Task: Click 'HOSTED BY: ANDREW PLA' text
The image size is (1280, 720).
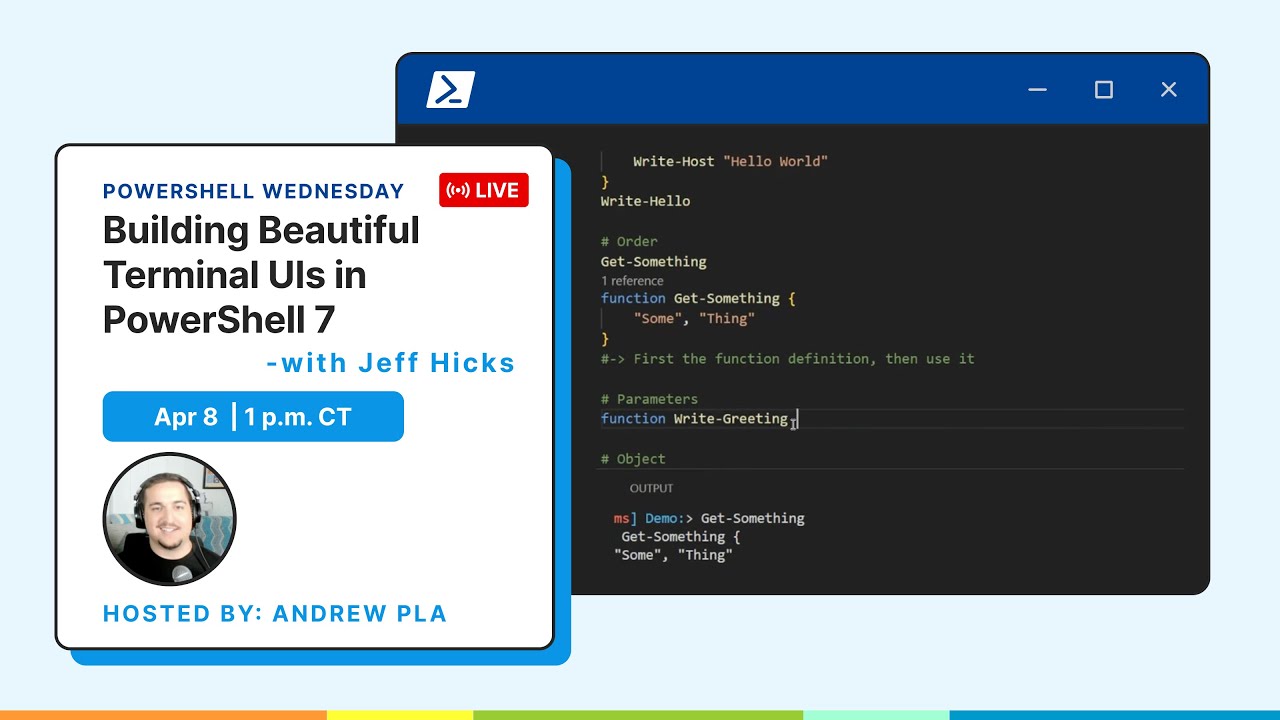Action: [275, 614]
